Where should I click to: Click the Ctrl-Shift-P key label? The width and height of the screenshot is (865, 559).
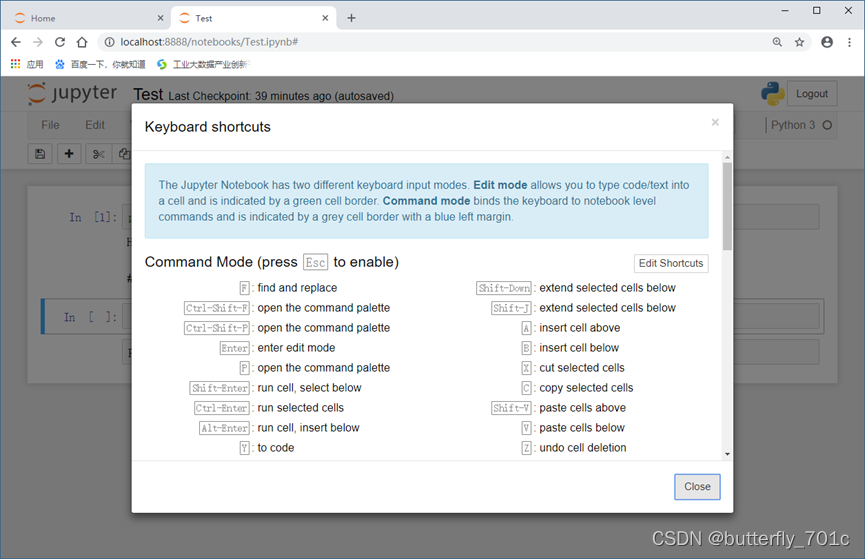[217, 328]
